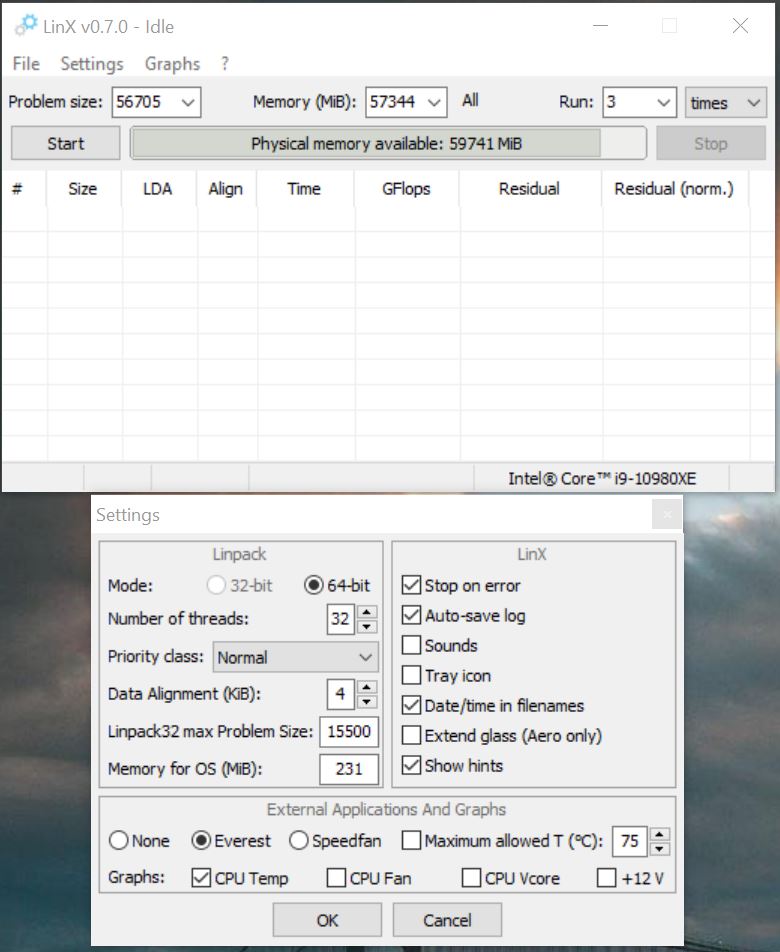The image size is (780, 952).
Task: Click the LinX gear icon in title bar
Action: click(x=26, y=25)
